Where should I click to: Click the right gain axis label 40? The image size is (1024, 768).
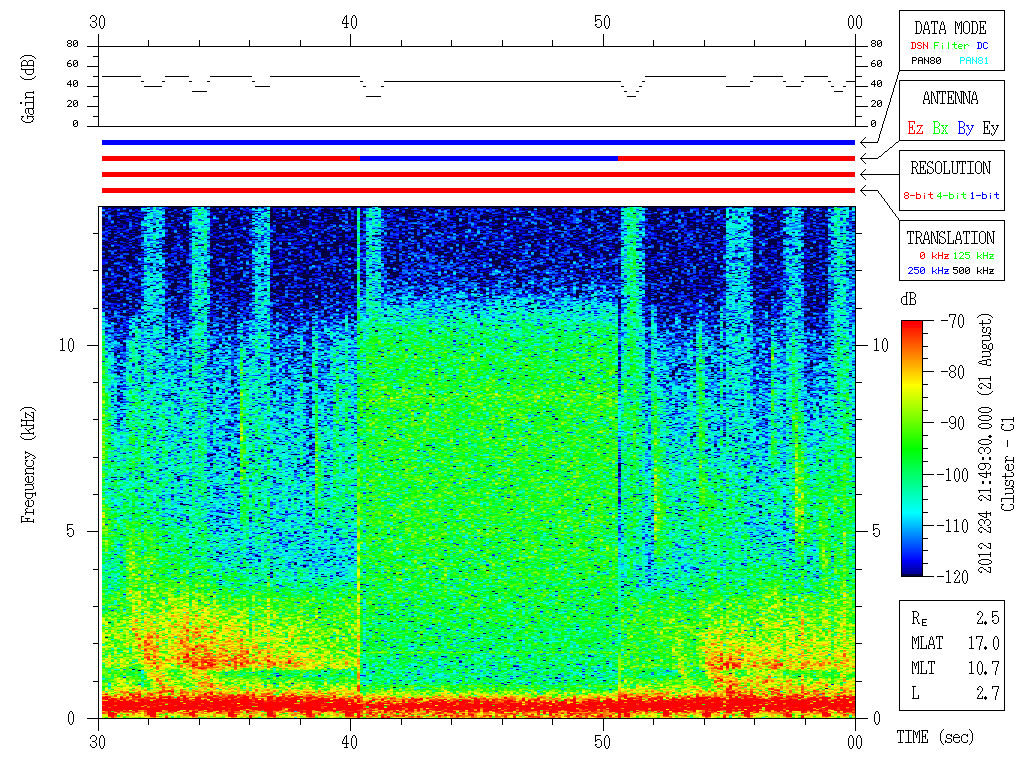876,84
